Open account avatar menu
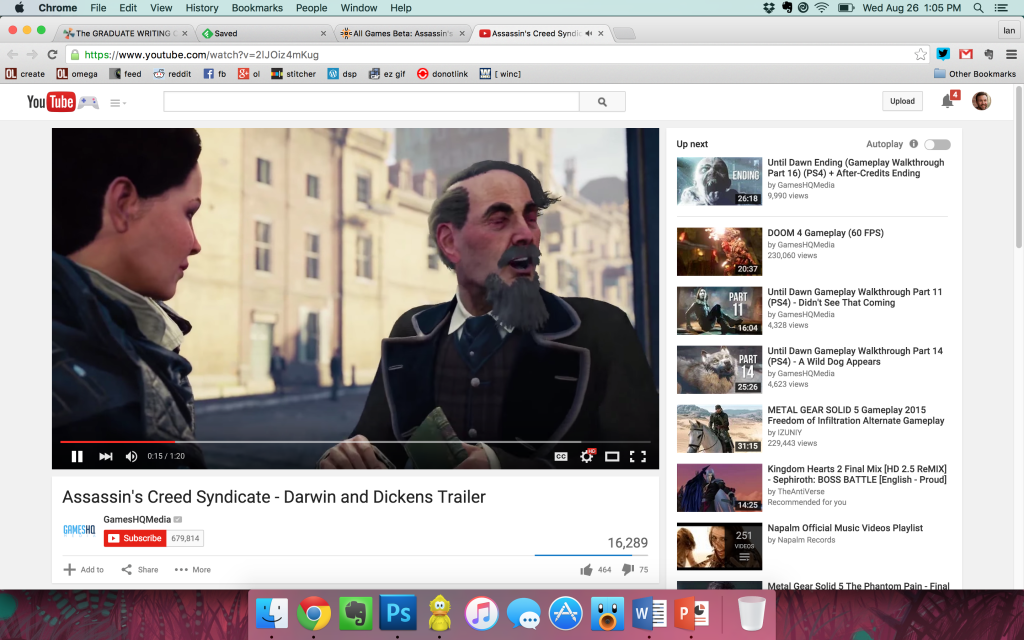The image size is (1024, 640). coord(981,101)
